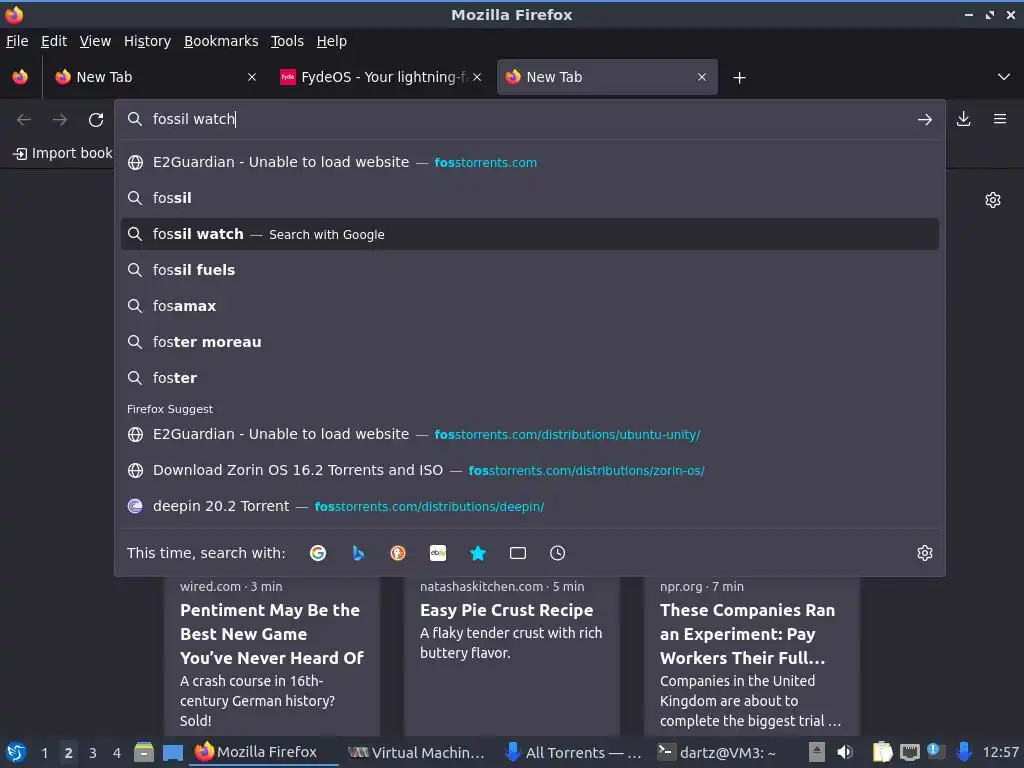This screenshot has height=768, width=1024.
Task: Open the View menu
Action: (95, 41)
